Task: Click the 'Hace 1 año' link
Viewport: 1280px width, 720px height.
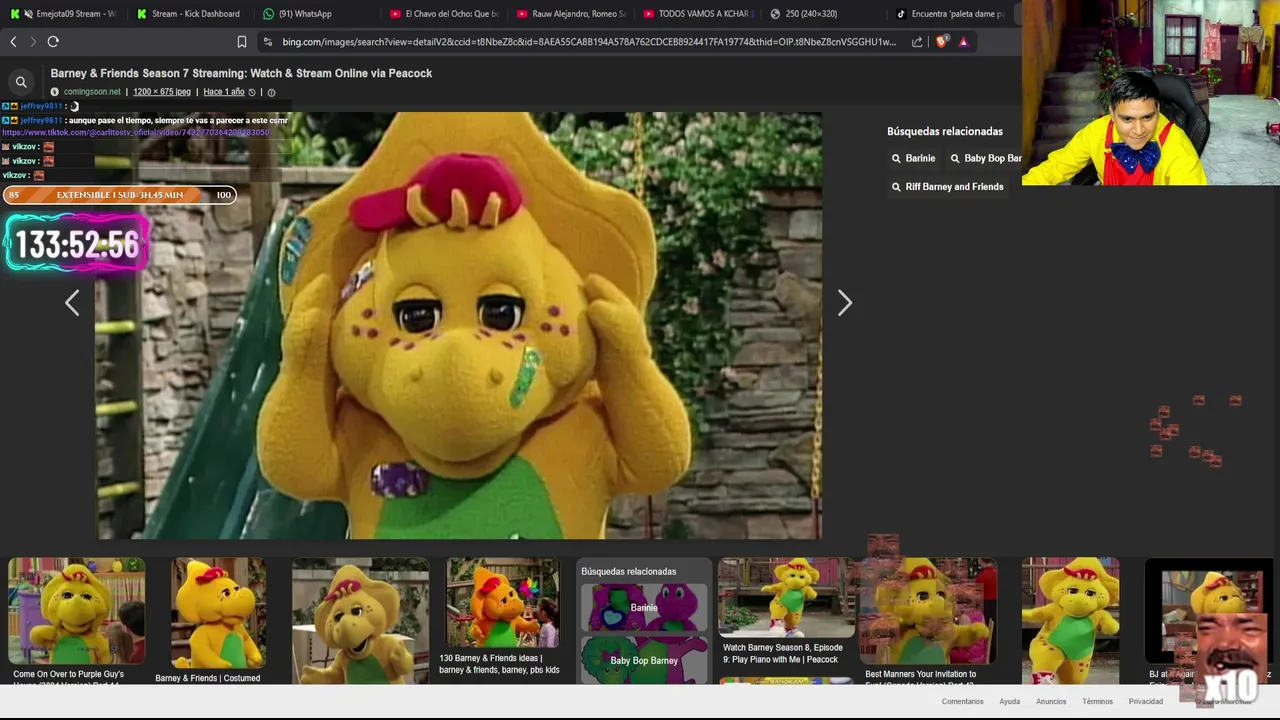Action: tap(224, 92)
